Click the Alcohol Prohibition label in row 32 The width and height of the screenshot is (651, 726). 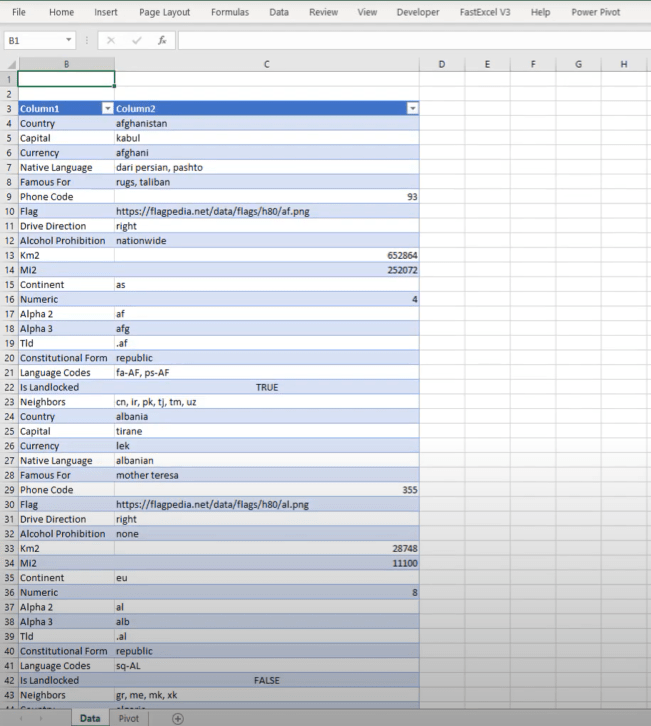(63, 533)
